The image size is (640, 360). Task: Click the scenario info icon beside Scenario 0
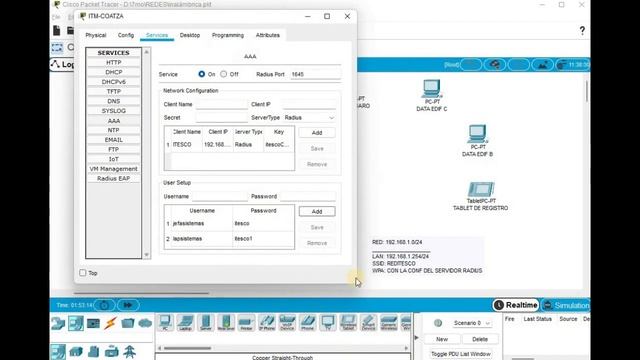tap(438, 323)
